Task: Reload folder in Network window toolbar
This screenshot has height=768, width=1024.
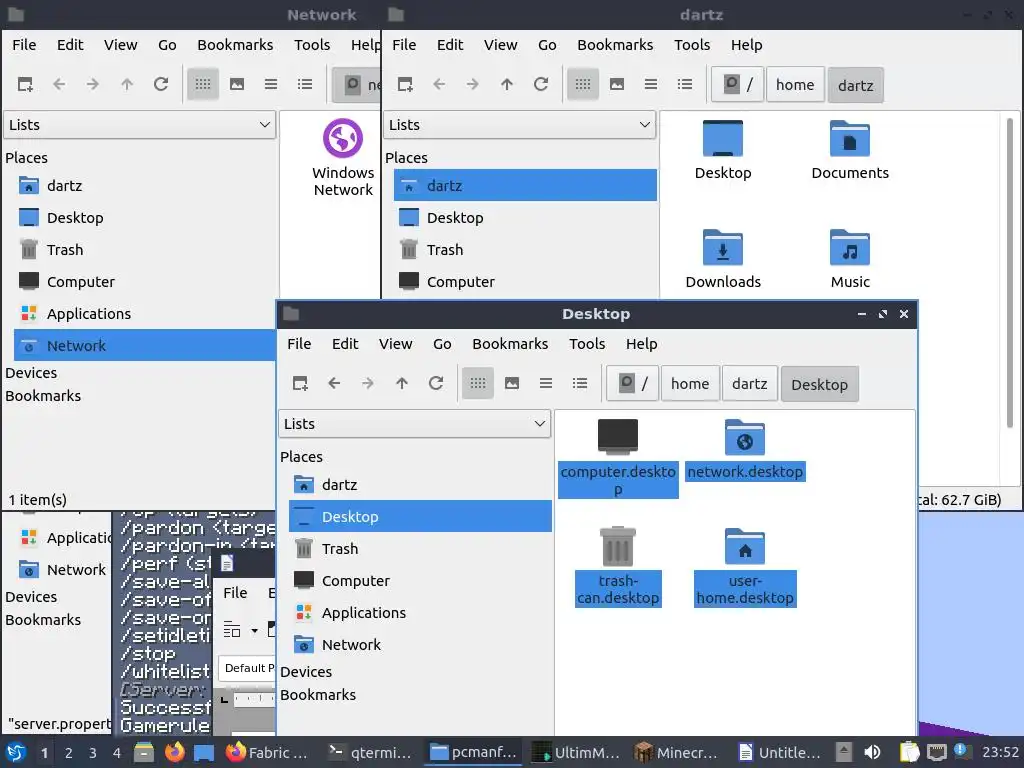Action: click(161, 84)
